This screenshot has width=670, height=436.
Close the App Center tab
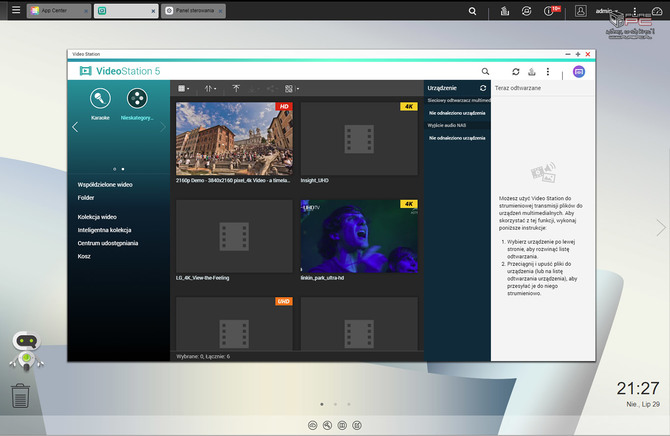[x=86, y=12]
